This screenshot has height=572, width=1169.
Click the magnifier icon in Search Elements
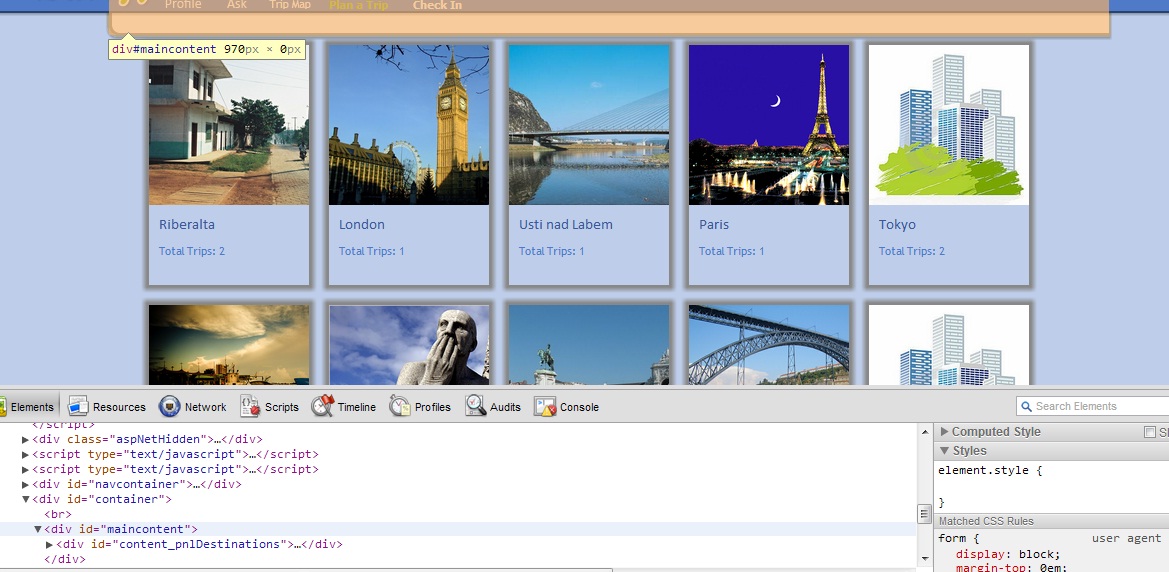coord(1026,406)
